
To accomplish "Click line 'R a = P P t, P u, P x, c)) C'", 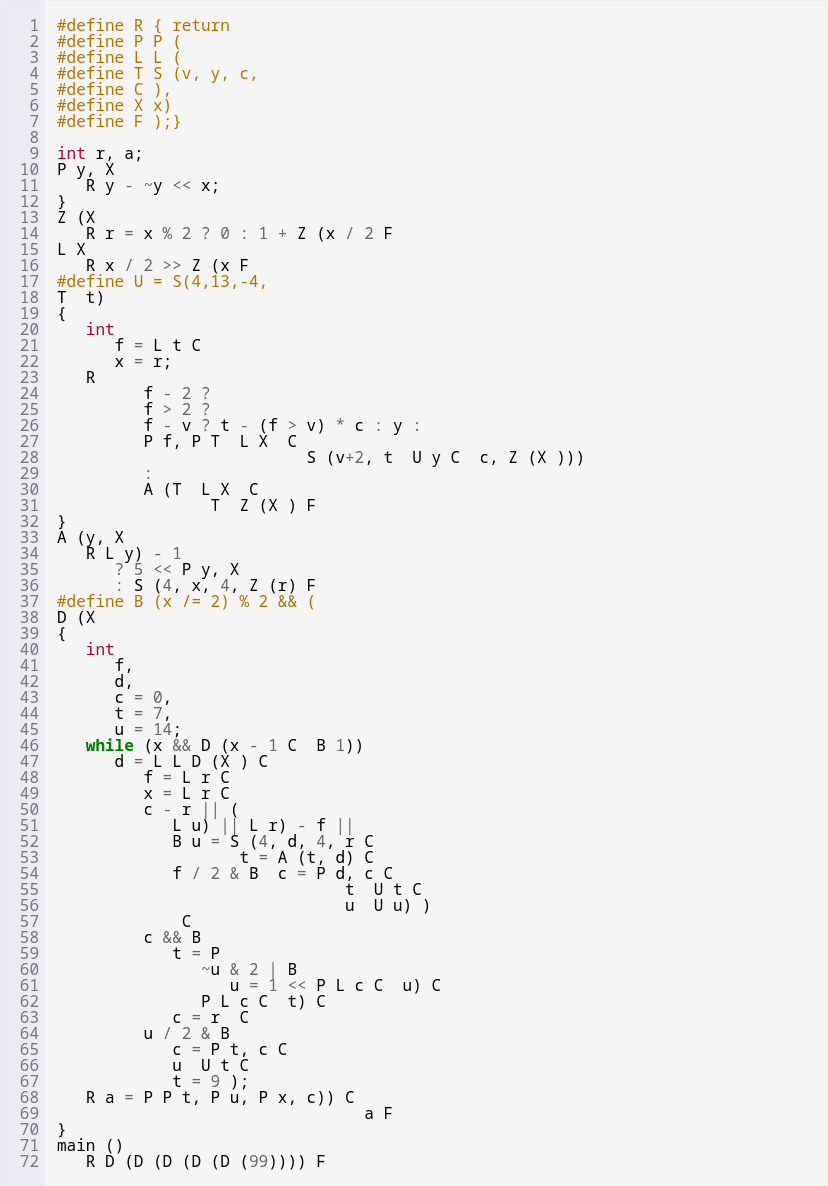I will [x=220, y=1098].
